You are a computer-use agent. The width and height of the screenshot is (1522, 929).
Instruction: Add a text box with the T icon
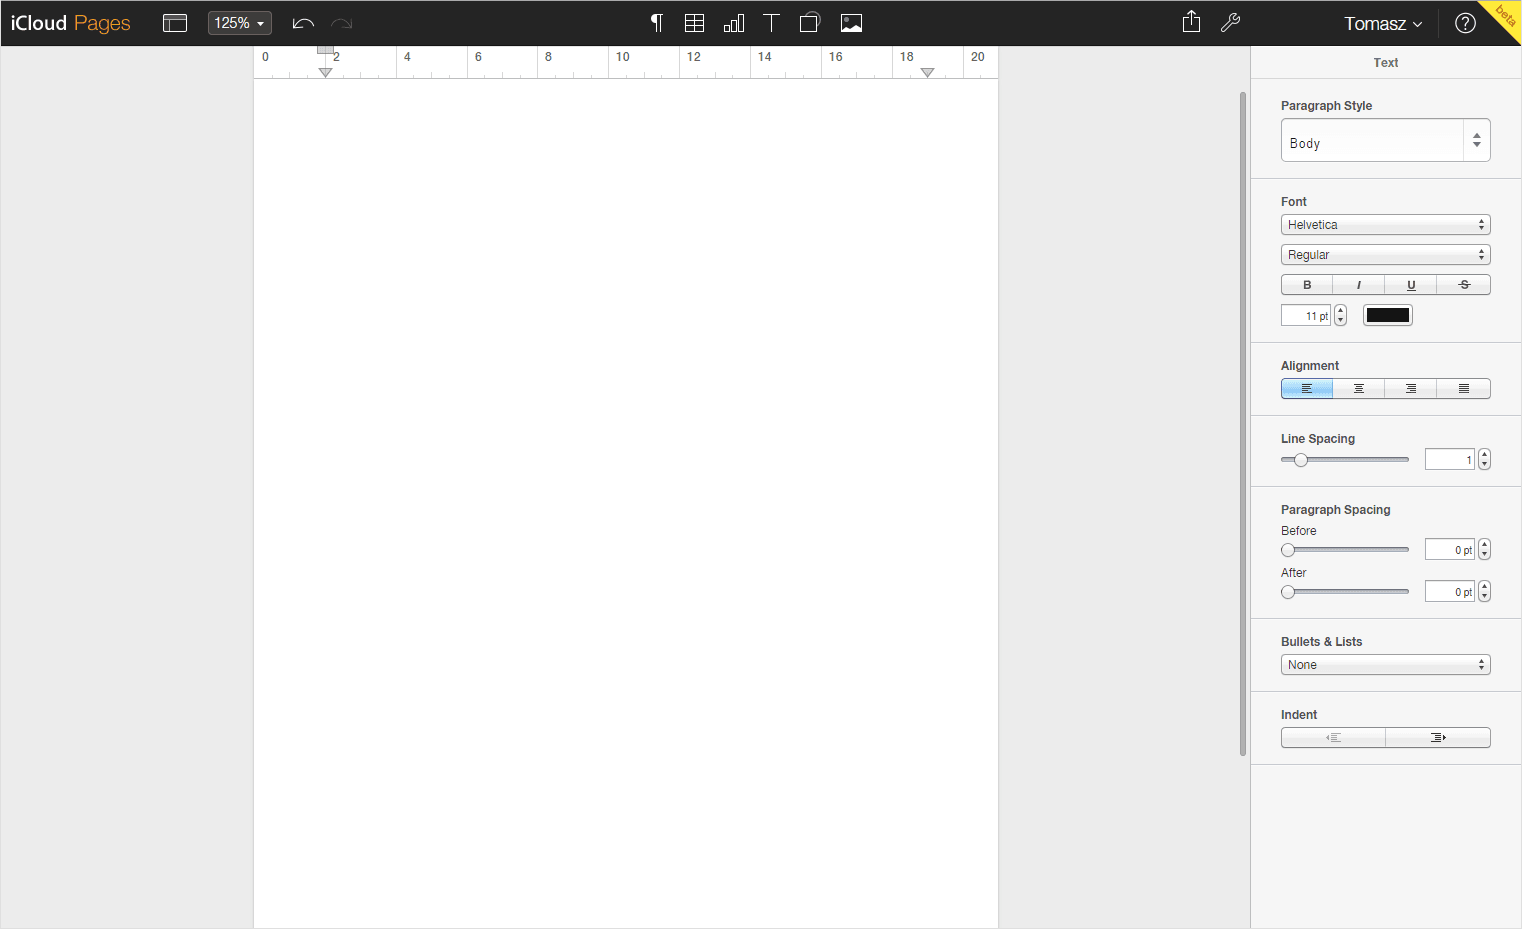click(x=771, y=23)
